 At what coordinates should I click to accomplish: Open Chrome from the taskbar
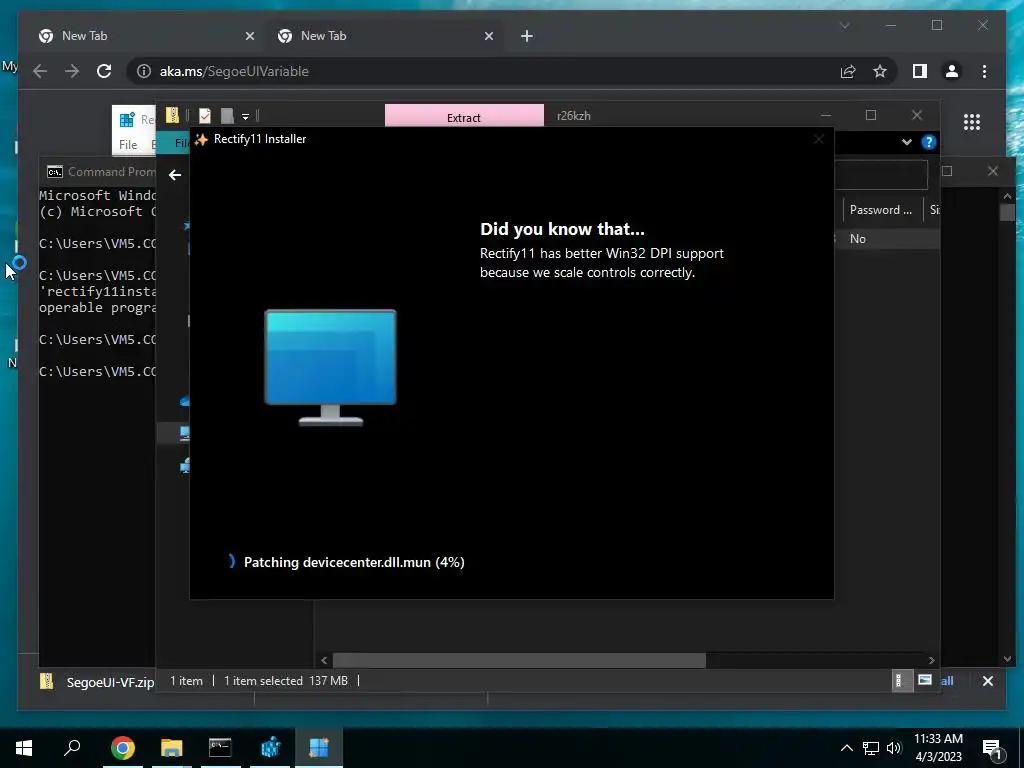click(x=122, y=747)
